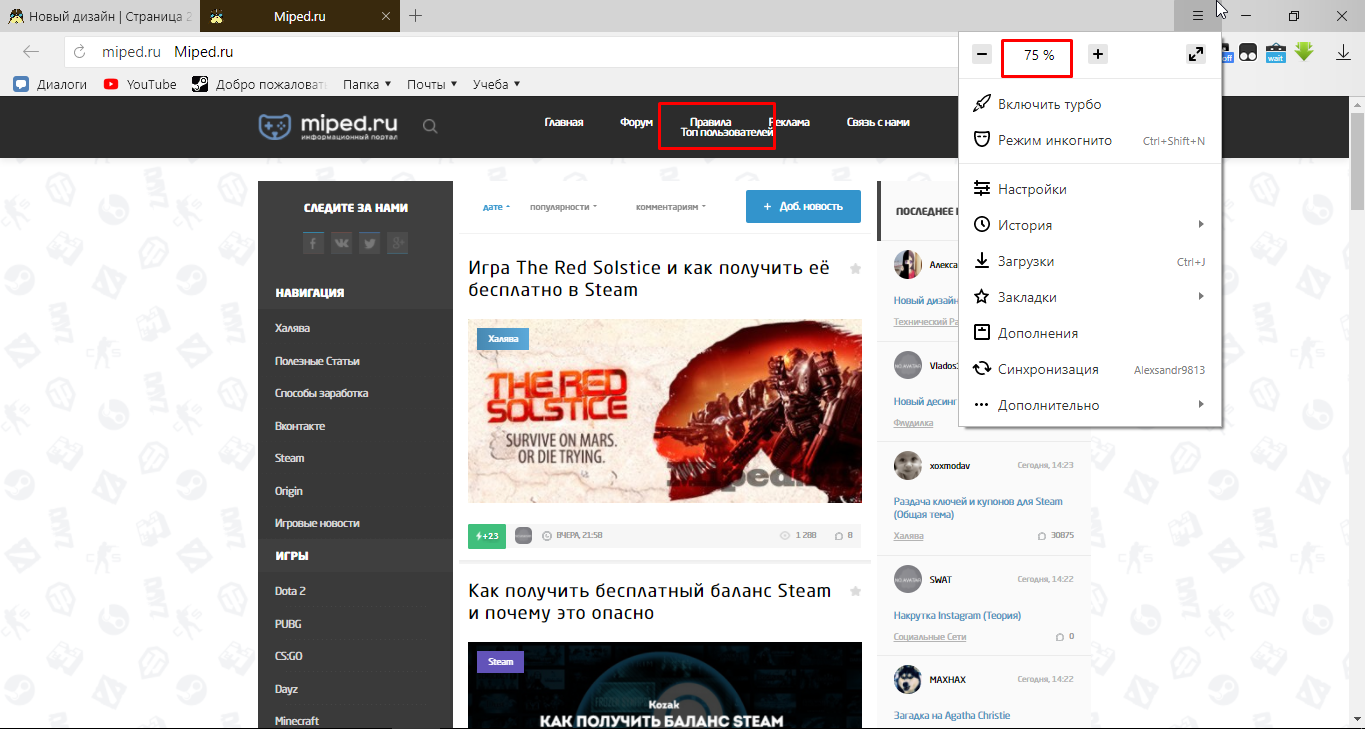Open The Red Solstice article title
Viewport: 1365px width, 729px height.
point(649,279)
